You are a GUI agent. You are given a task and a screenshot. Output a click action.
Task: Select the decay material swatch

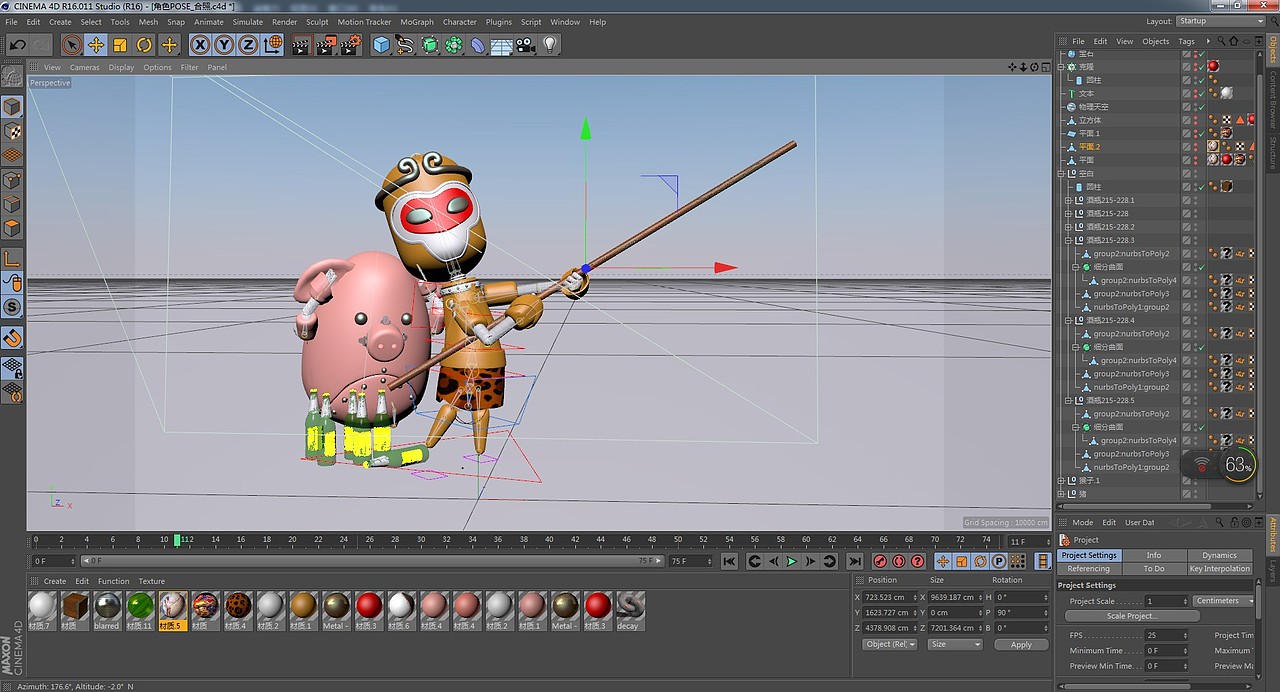click(x=629, y=611)
